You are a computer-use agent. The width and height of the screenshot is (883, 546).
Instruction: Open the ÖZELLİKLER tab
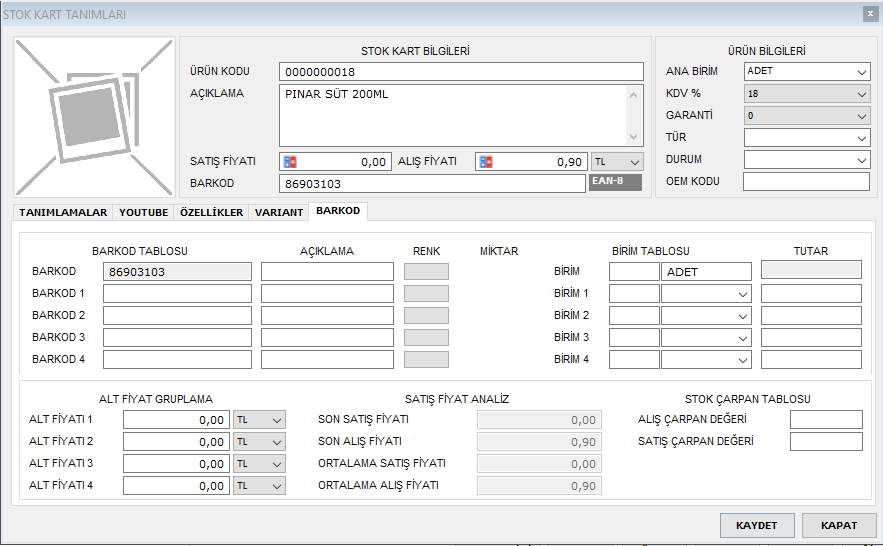(211, 213)
